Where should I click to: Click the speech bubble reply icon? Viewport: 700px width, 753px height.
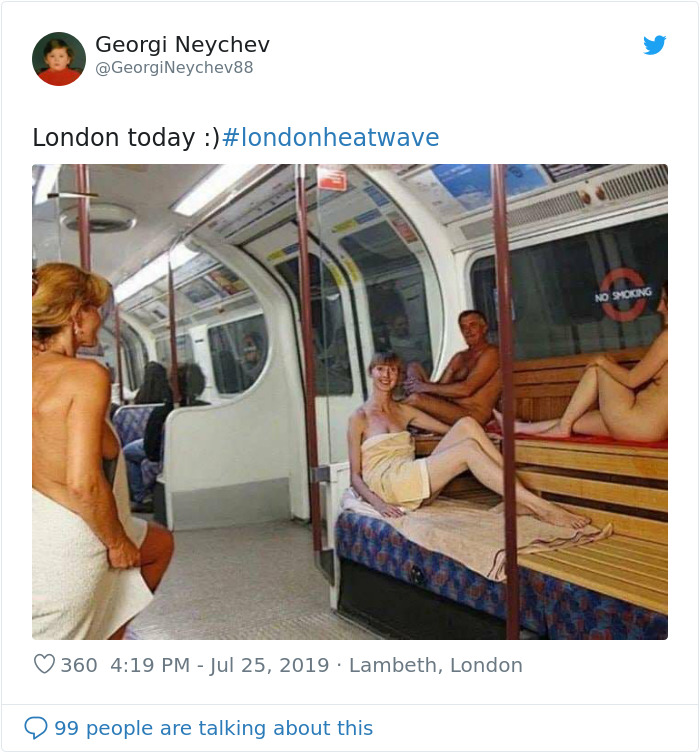click(36, 728)
